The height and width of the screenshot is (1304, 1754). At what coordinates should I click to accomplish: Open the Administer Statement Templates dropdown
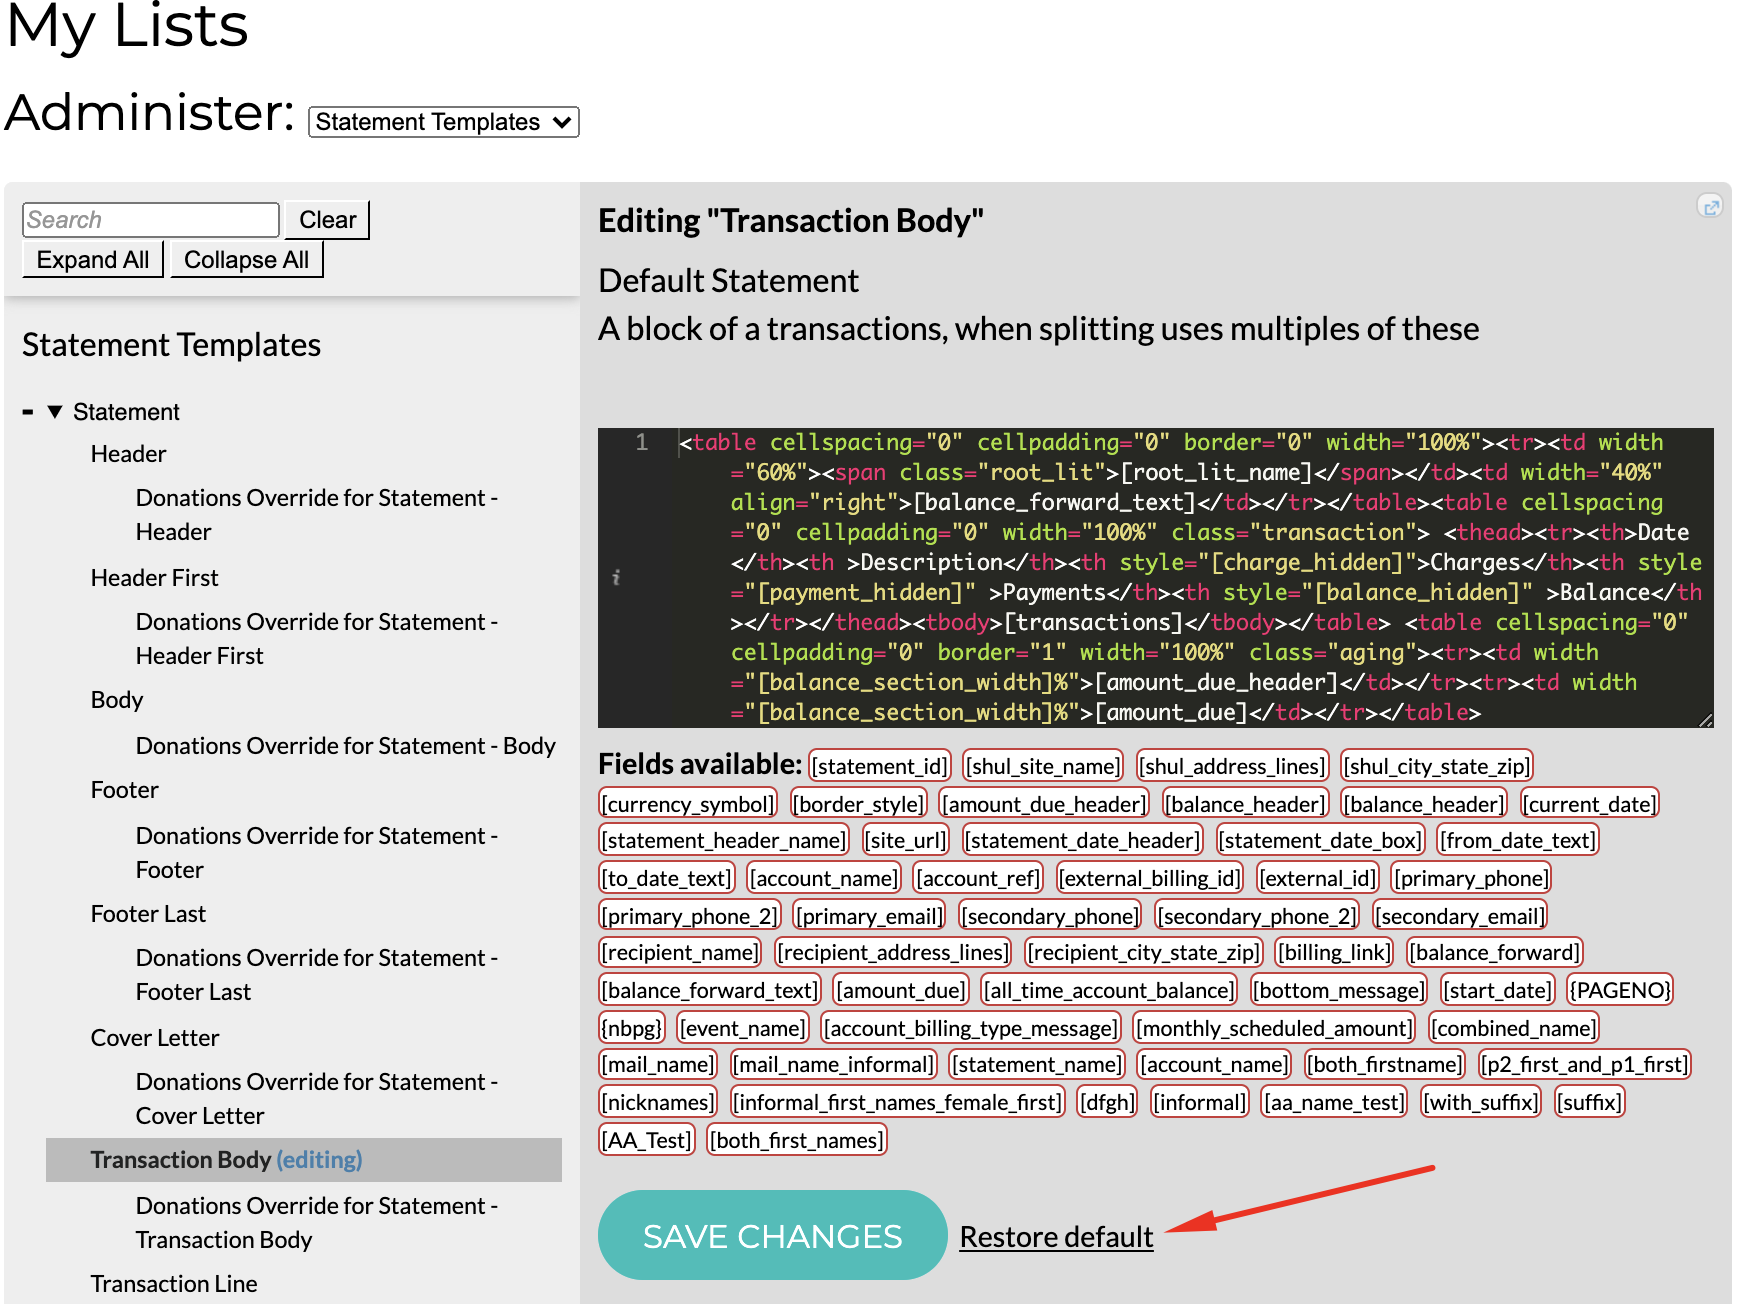[x=443, y=122]
